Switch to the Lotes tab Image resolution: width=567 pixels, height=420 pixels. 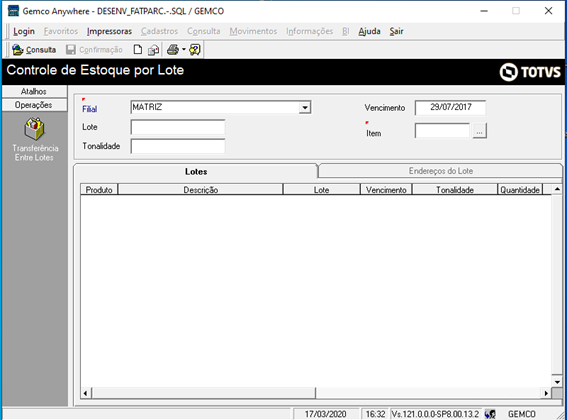(196, 171)
